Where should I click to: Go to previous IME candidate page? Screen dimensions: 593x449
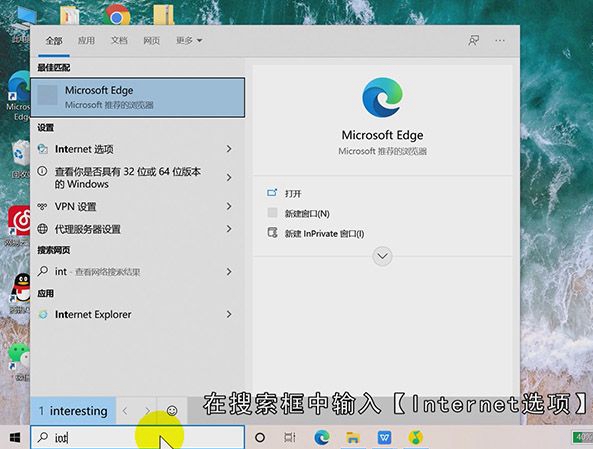125,411
